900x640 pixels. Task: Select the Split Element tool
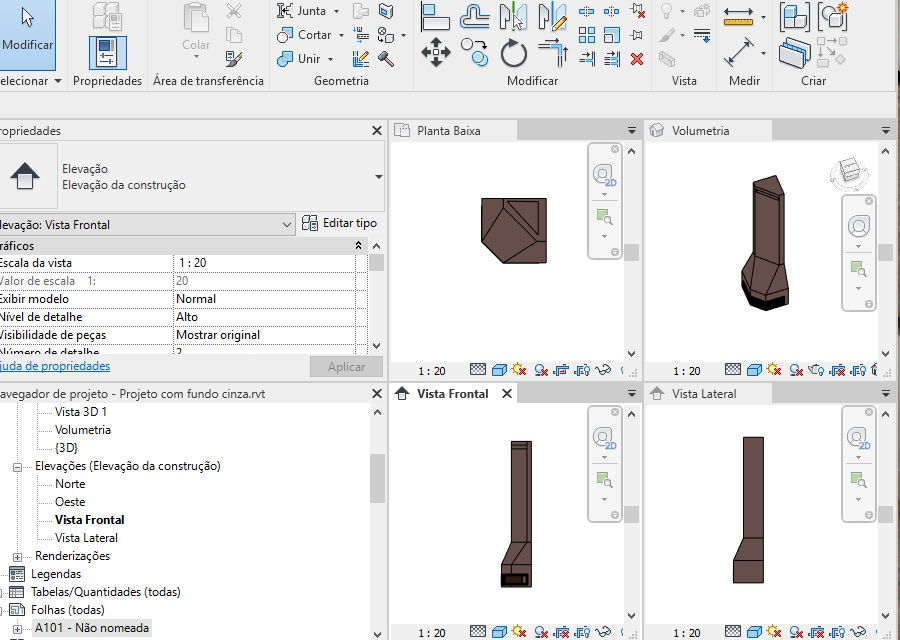586,11
